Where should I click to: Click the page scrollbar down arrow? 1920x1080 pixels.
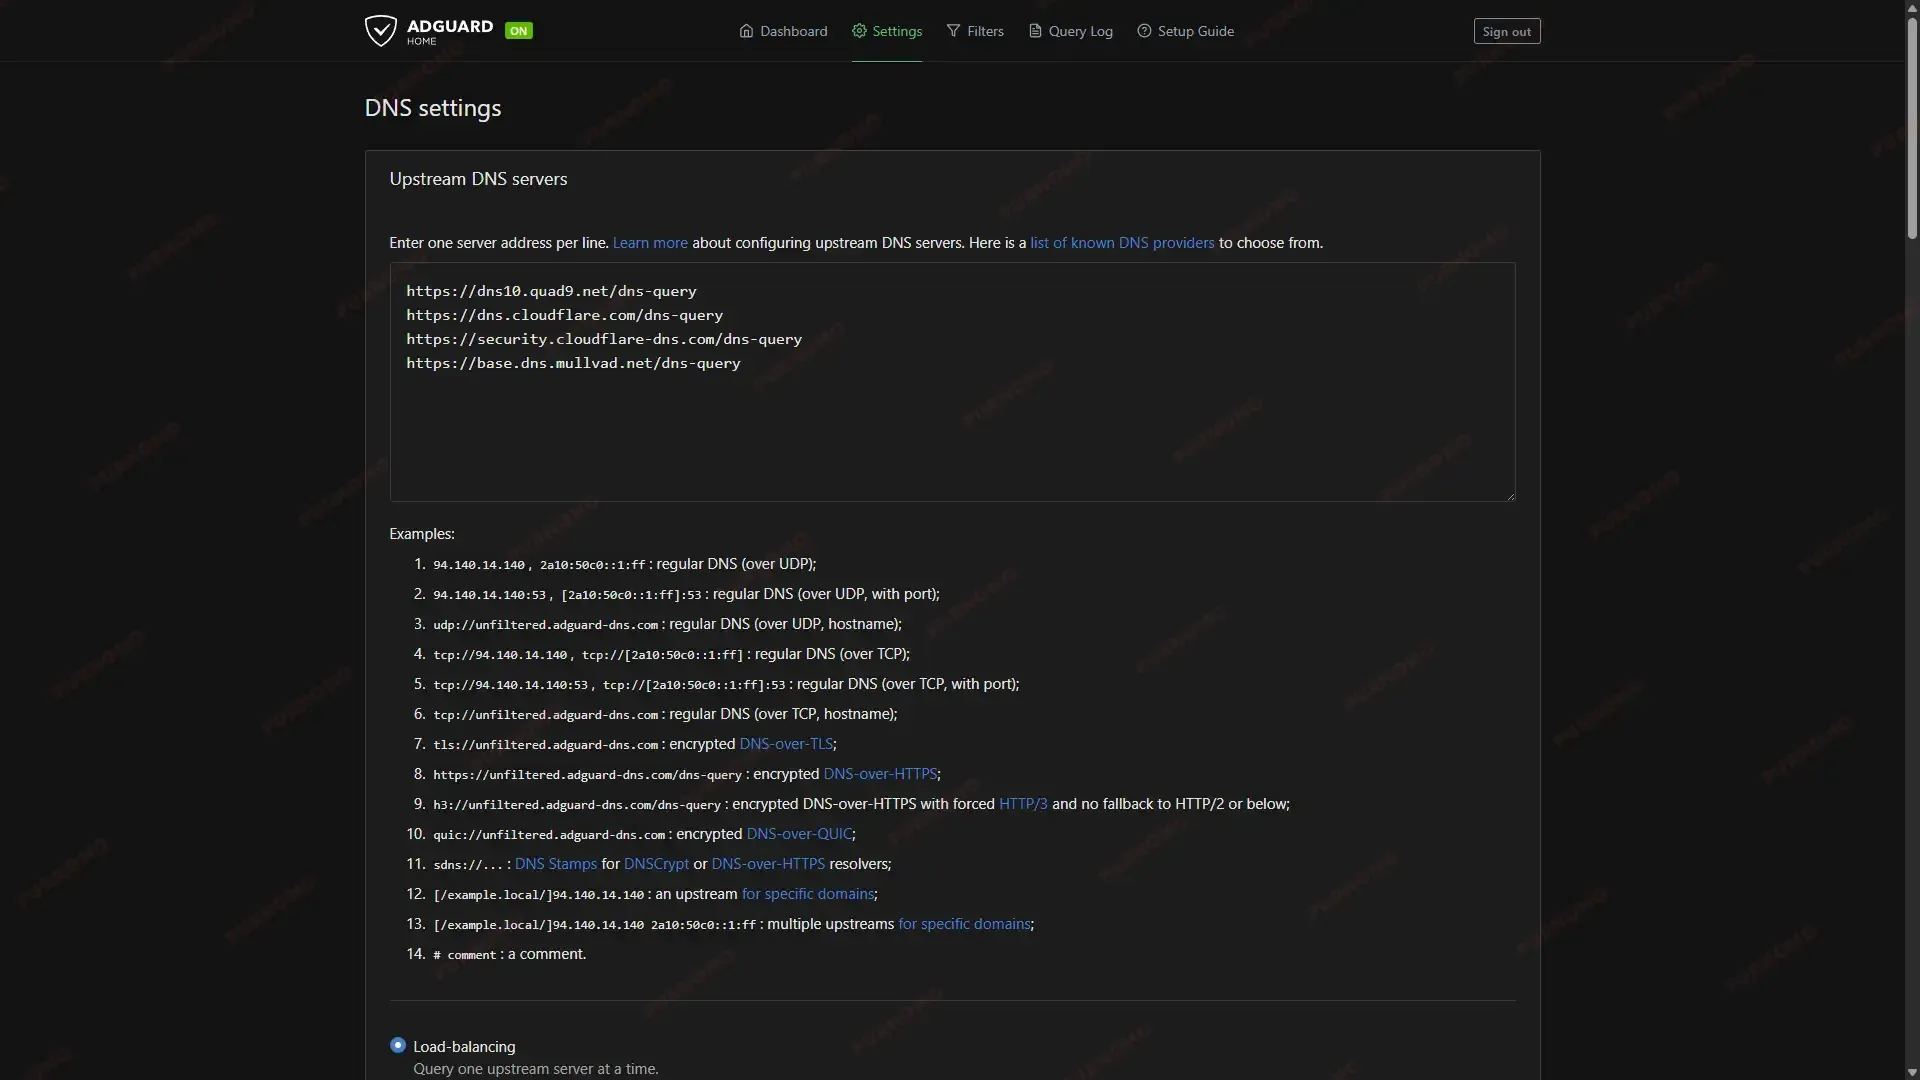click(1912, 1073)
